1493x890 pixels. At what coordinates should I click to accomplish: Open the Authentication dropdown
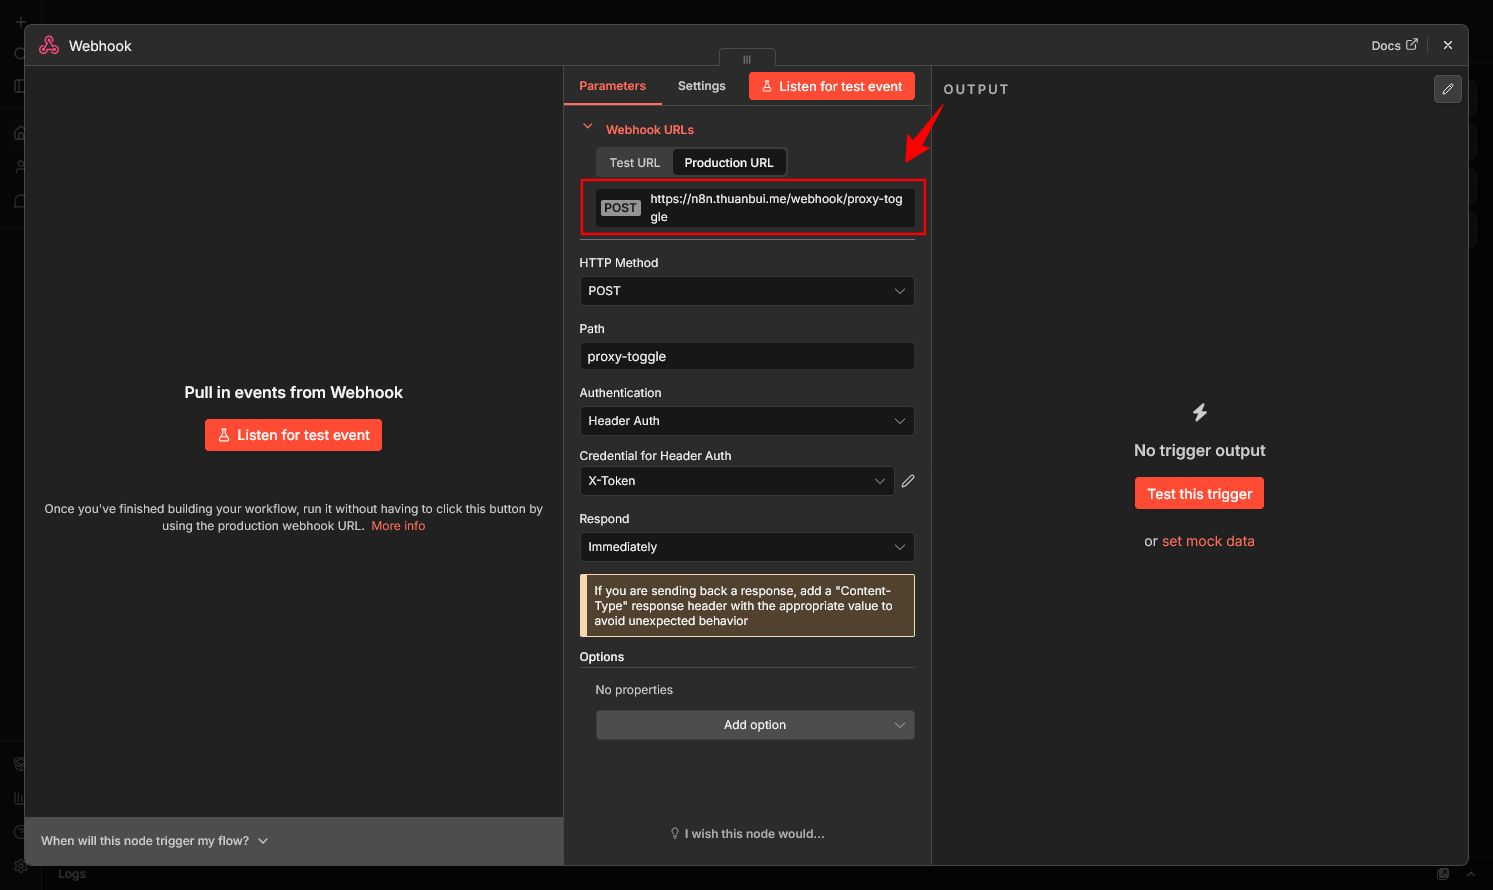click(747, 421)
